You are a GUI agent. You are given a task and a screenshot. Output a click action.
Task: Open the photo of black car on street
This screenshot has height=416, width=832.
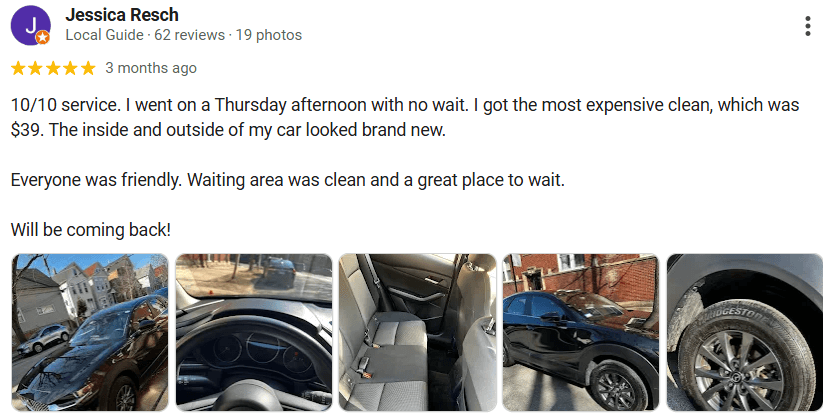90,333
